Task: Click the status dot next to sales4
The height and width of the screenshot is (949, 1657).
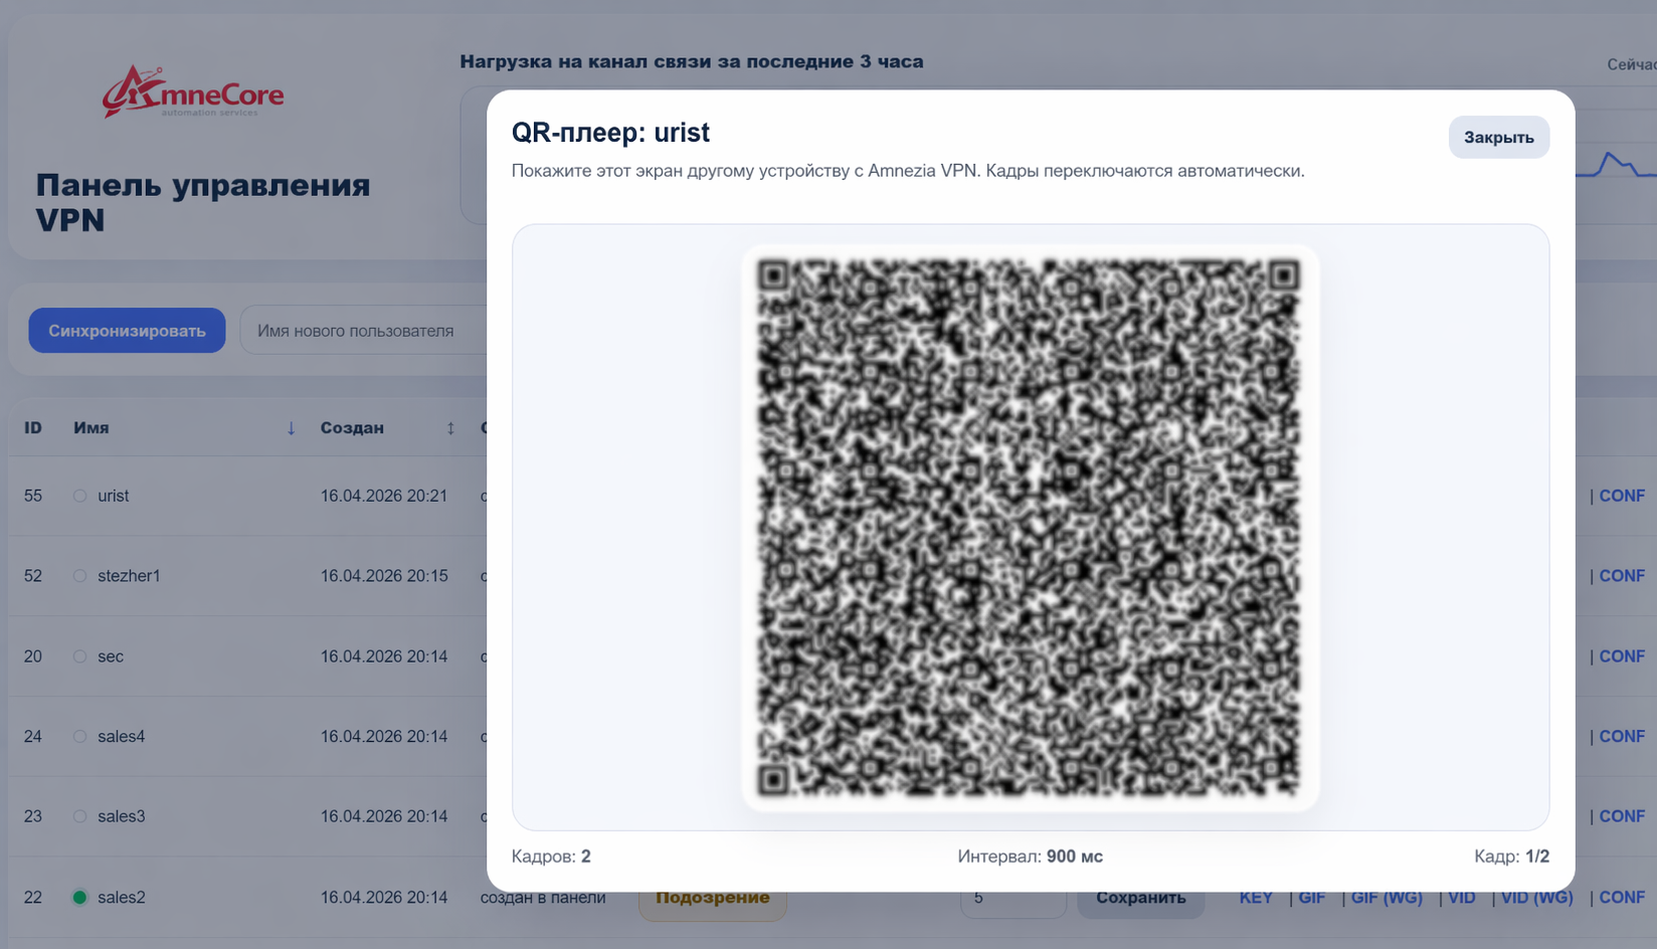Action: (80, 737)
